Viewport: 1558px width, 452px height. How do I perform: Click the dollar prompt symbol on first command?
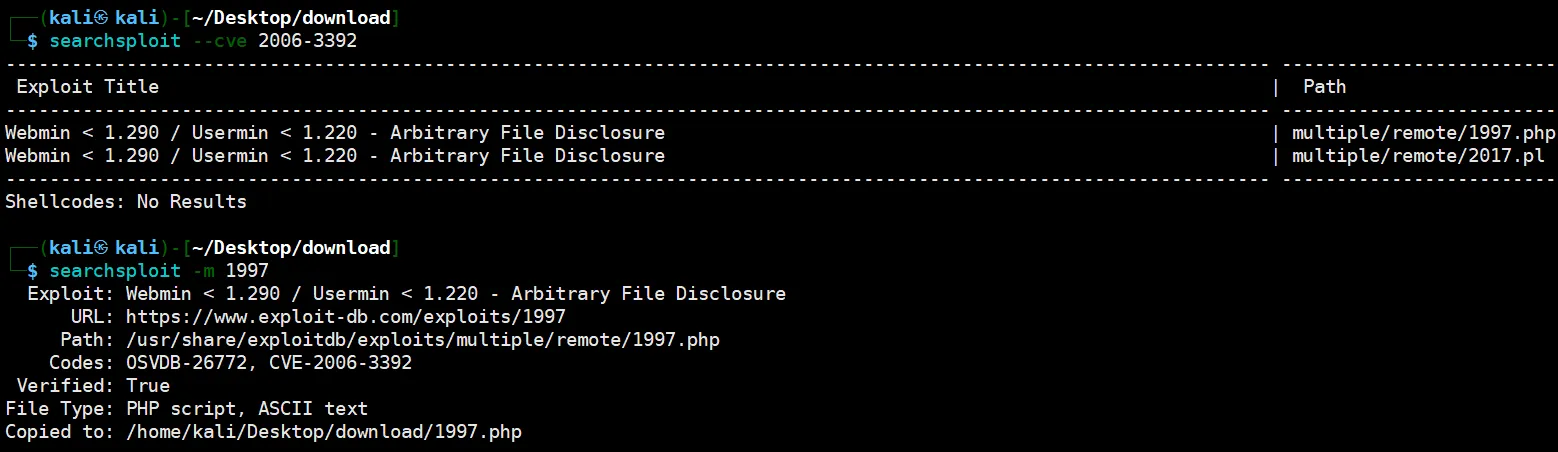tap(33, 41)
